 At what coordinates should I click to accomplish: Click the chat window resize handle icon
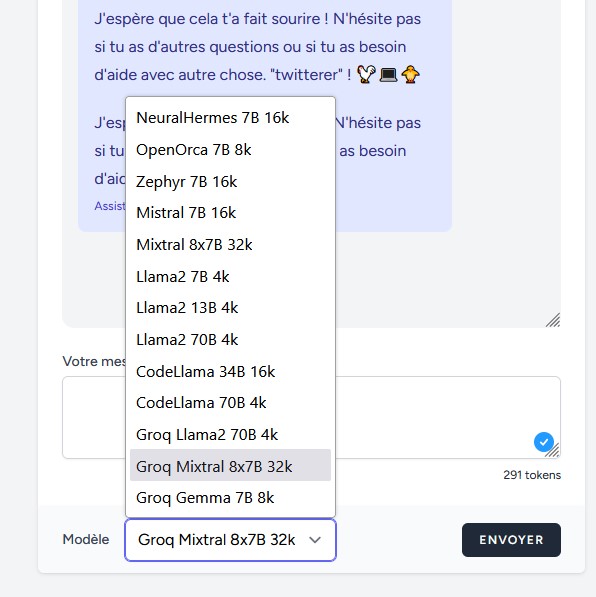click(x=553, y=320)
